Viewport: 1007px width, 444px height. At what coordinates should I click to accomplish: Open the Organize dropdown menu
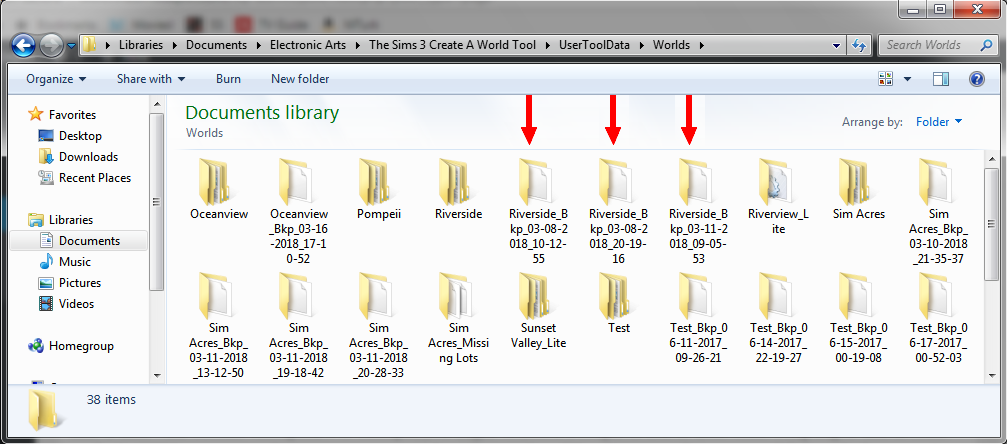55,79
